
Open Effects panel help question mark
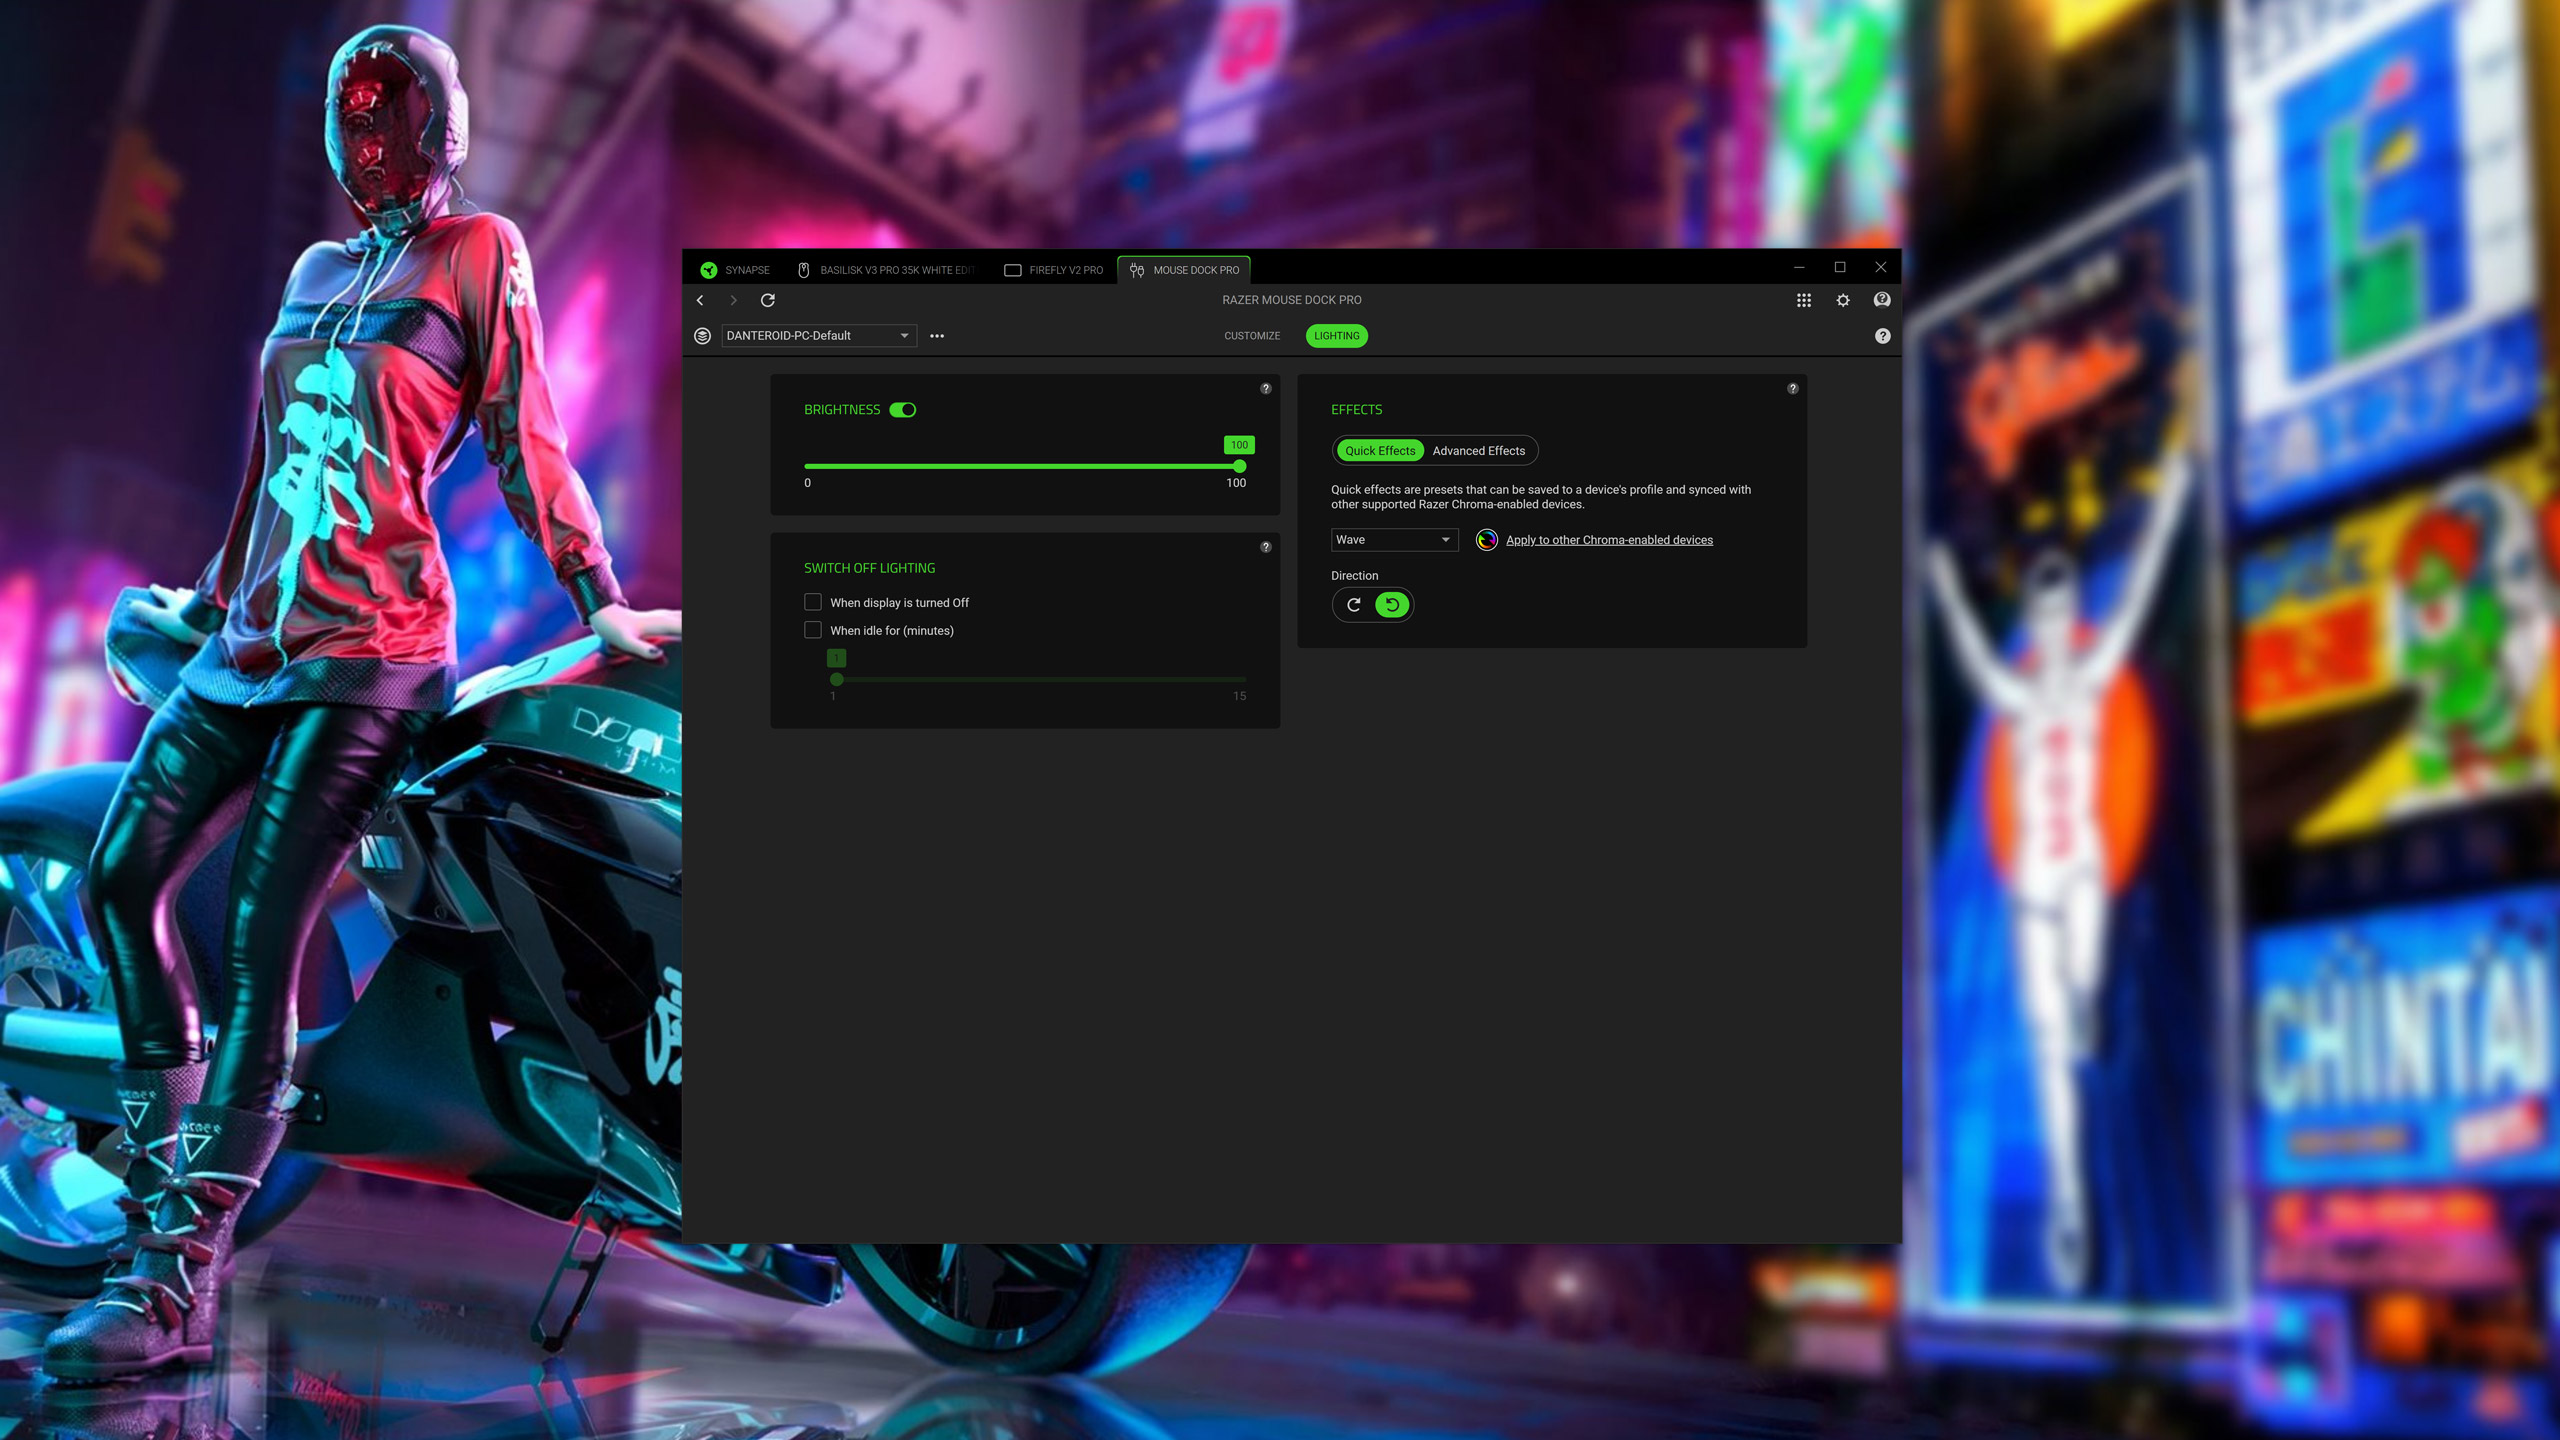(x=1793, y=388)
